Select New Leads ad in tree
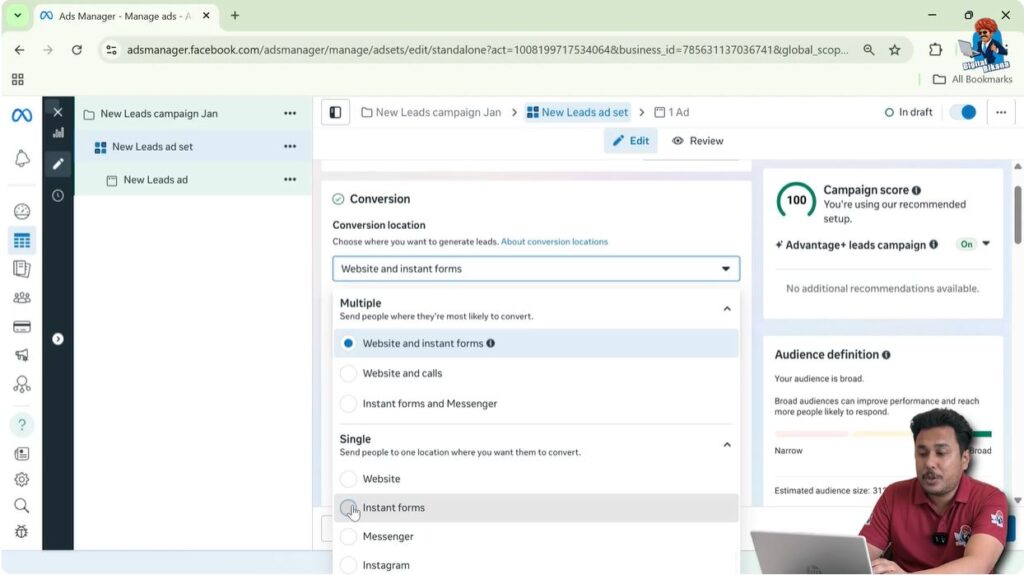1024x575 pixels. (155, 180)
